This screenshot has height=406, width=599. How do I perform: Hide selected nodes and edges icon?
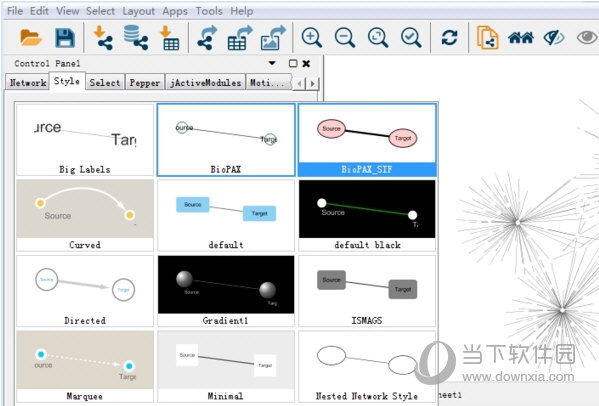click(x=554, y=38)
